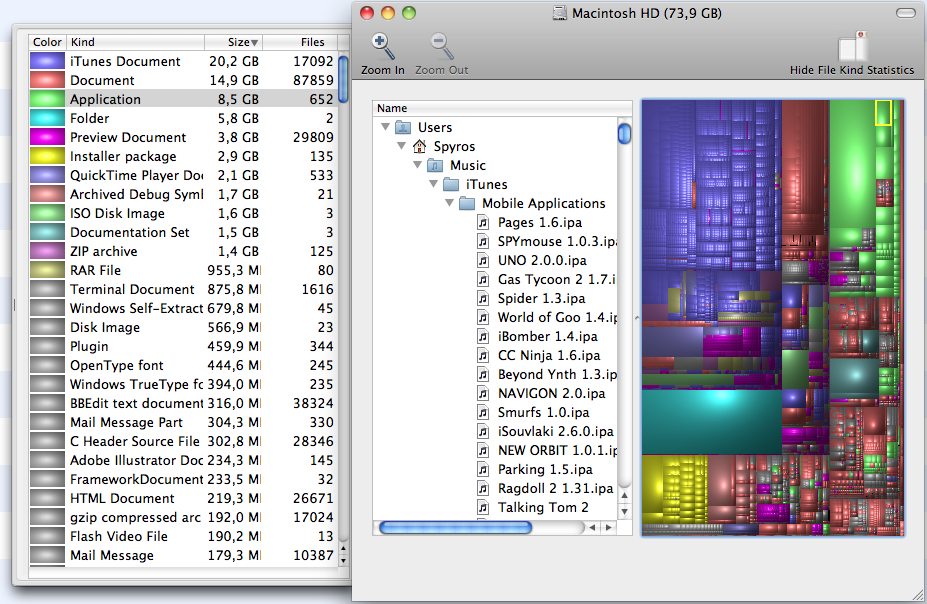Viewport: 927px width, 604px height.
Task: Click the iBomber 1.4.ipa file icon
Action: click(483, 336)
